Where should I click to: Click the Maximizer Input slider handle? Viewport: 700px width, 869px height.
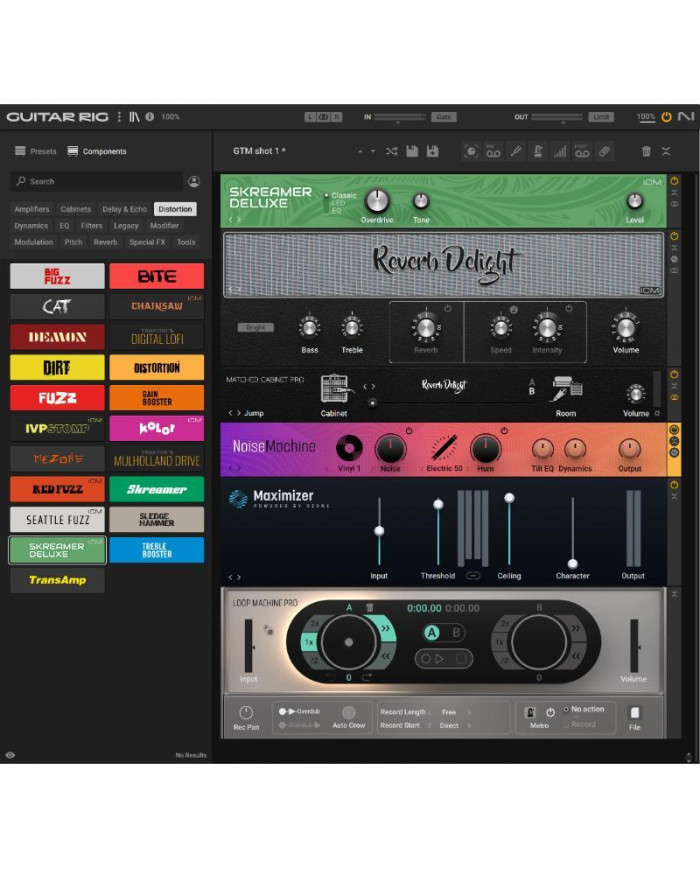(x=379, y=531)
